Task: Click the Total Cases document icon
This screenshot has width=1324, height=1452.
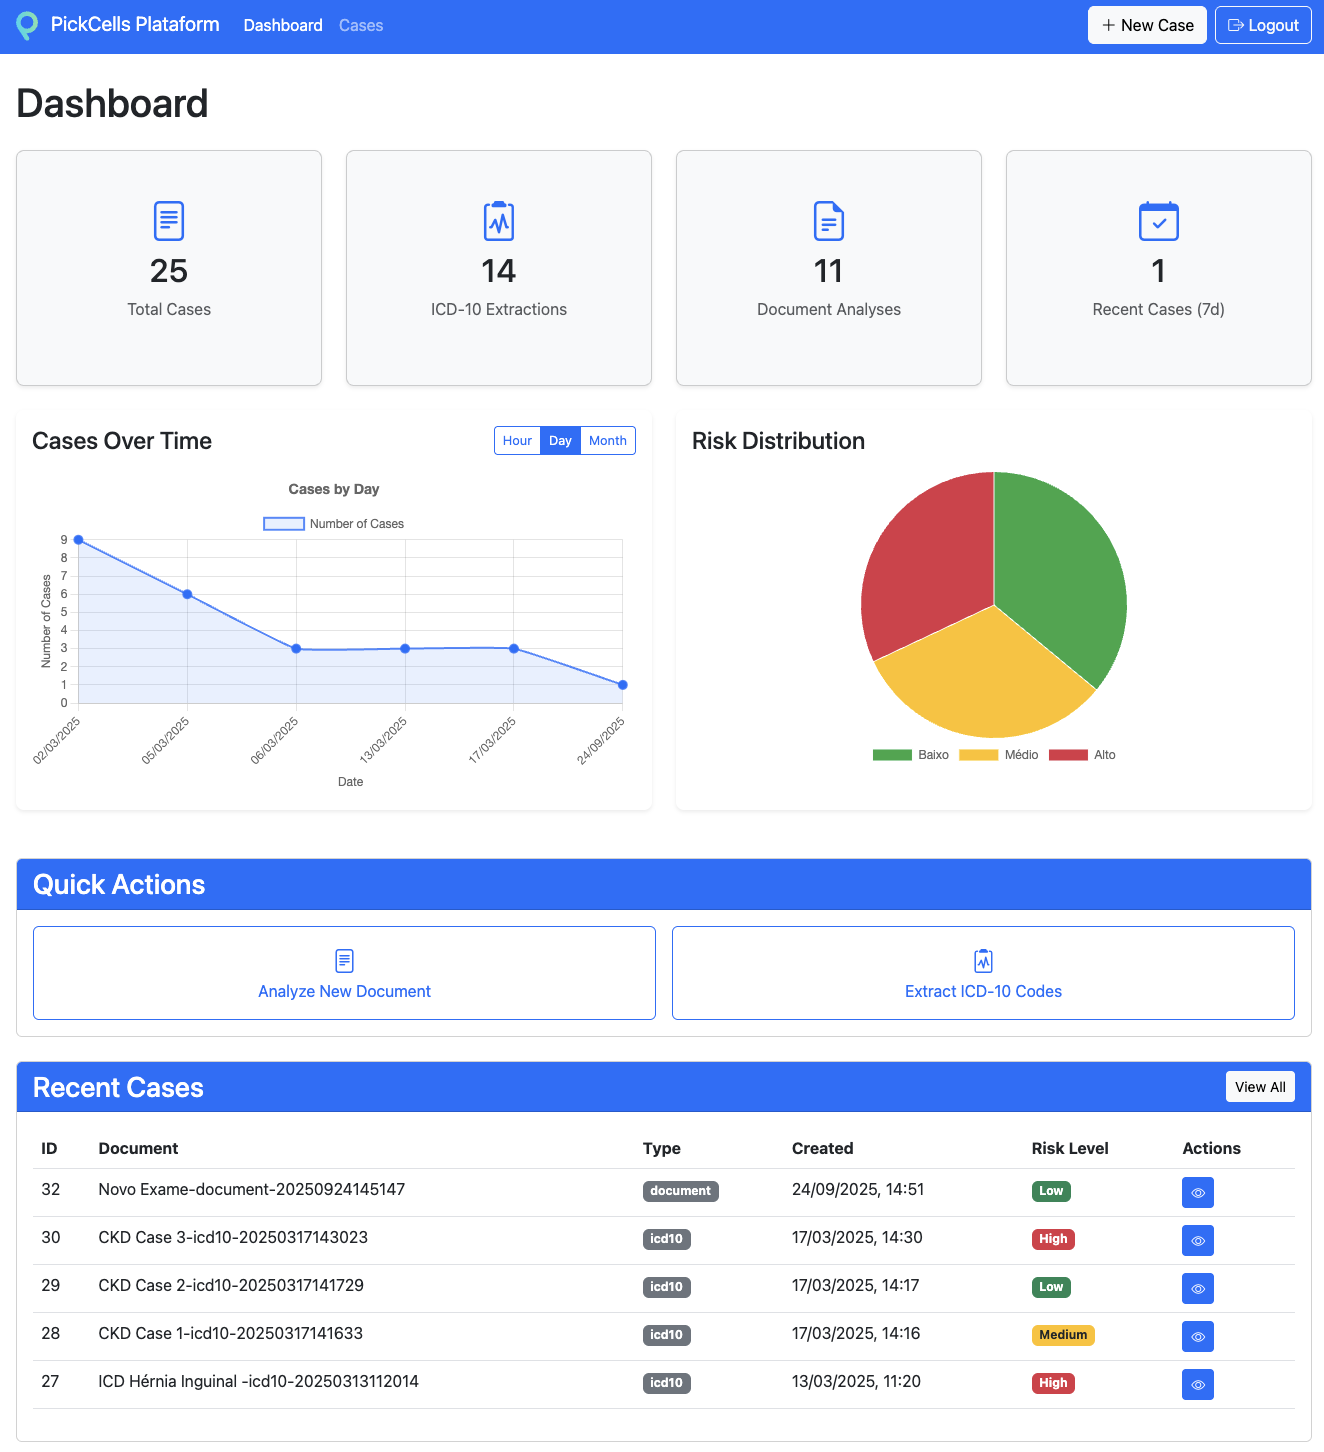Action: click(169, 221)
